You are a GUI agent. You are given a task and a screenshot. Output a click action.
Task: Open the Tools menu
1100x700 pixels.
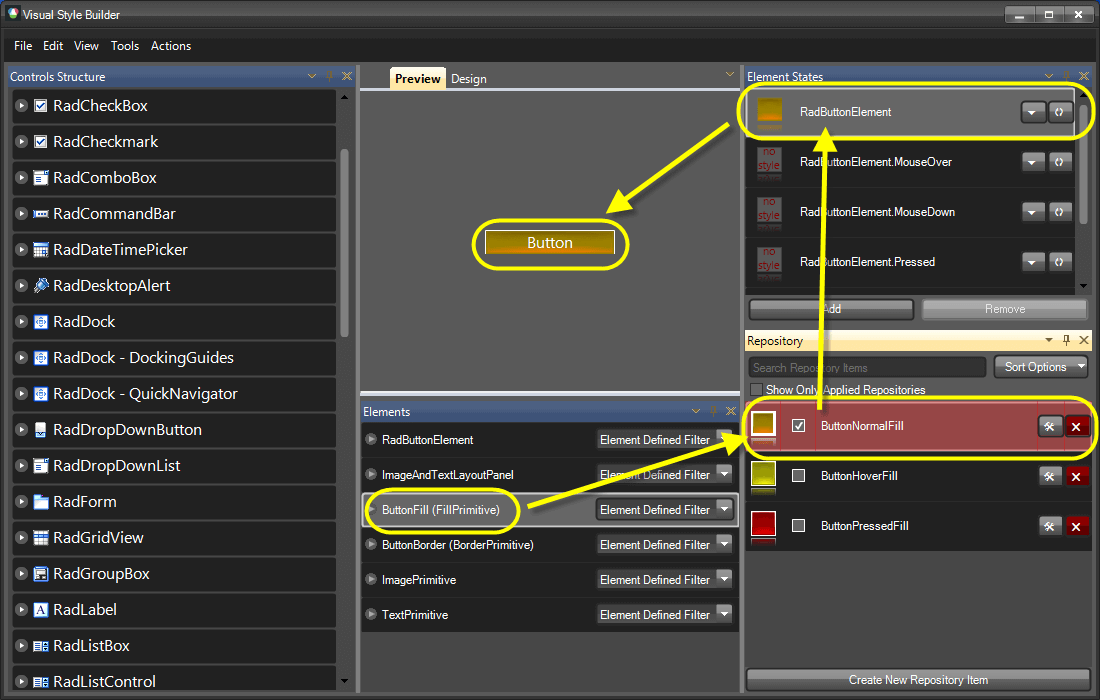(125, 46)
